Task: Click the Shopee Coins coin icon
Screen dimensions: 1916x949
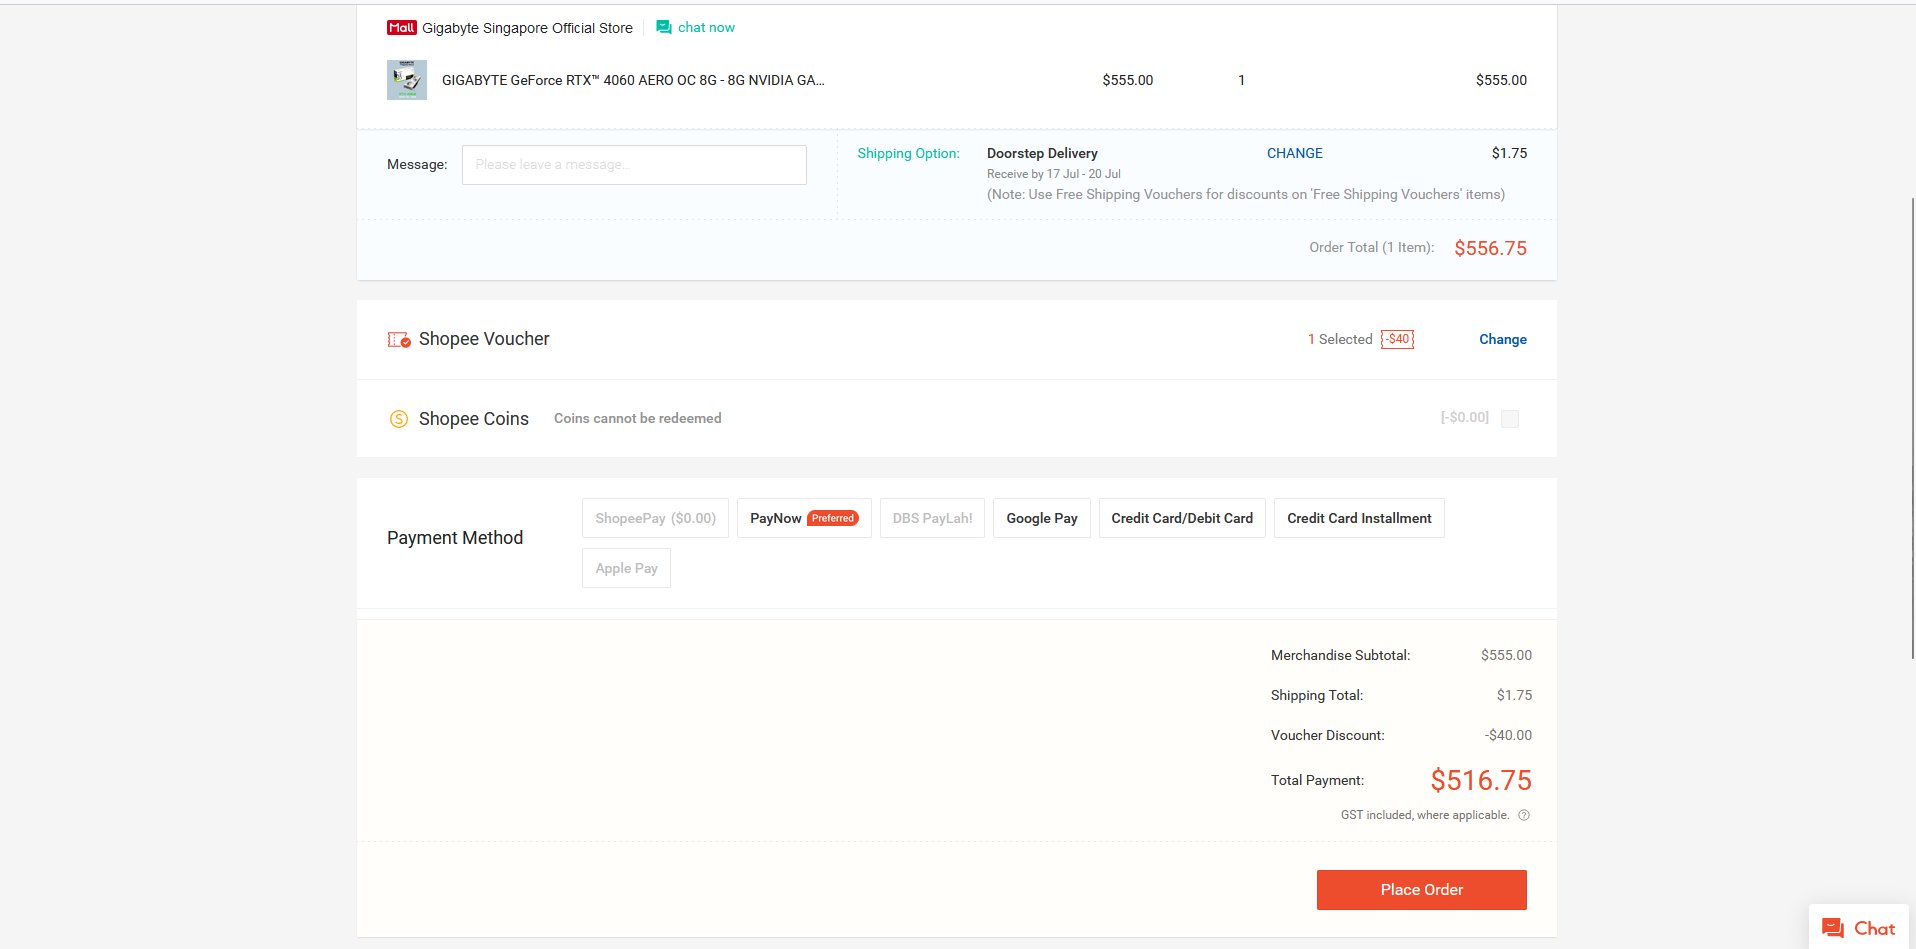Action: (x=398, y=419)
